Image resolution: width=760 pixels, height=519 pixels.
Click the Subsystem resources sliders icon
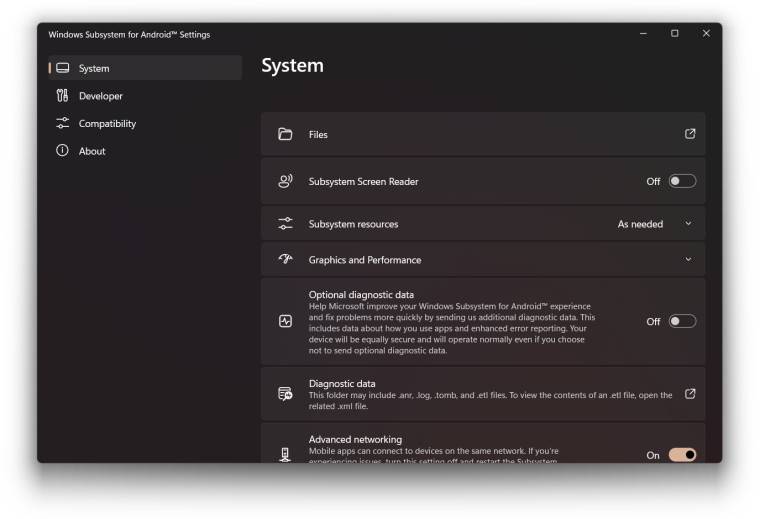tap(285, 223)
